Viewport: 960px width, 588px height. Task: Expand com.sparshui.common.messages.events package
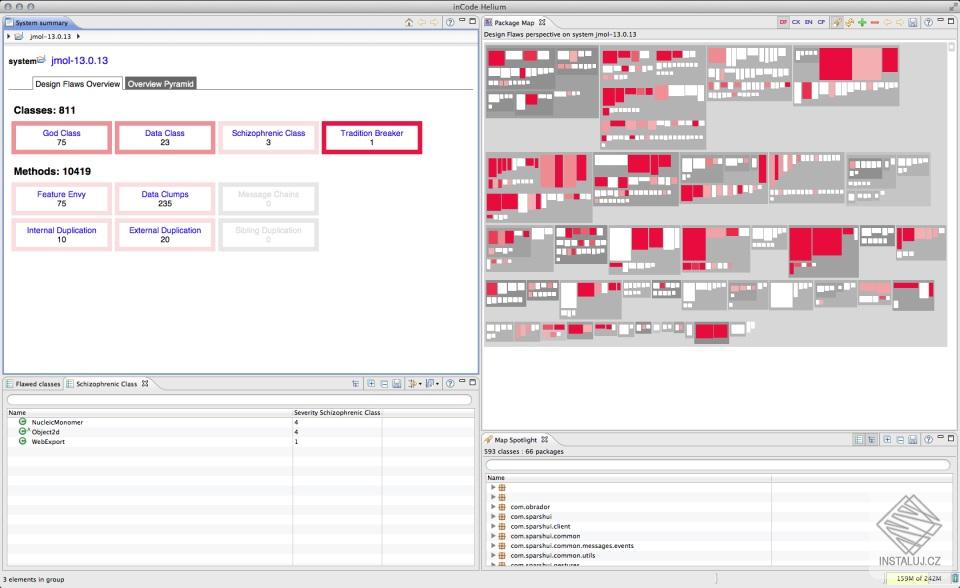tap(493, 546)
